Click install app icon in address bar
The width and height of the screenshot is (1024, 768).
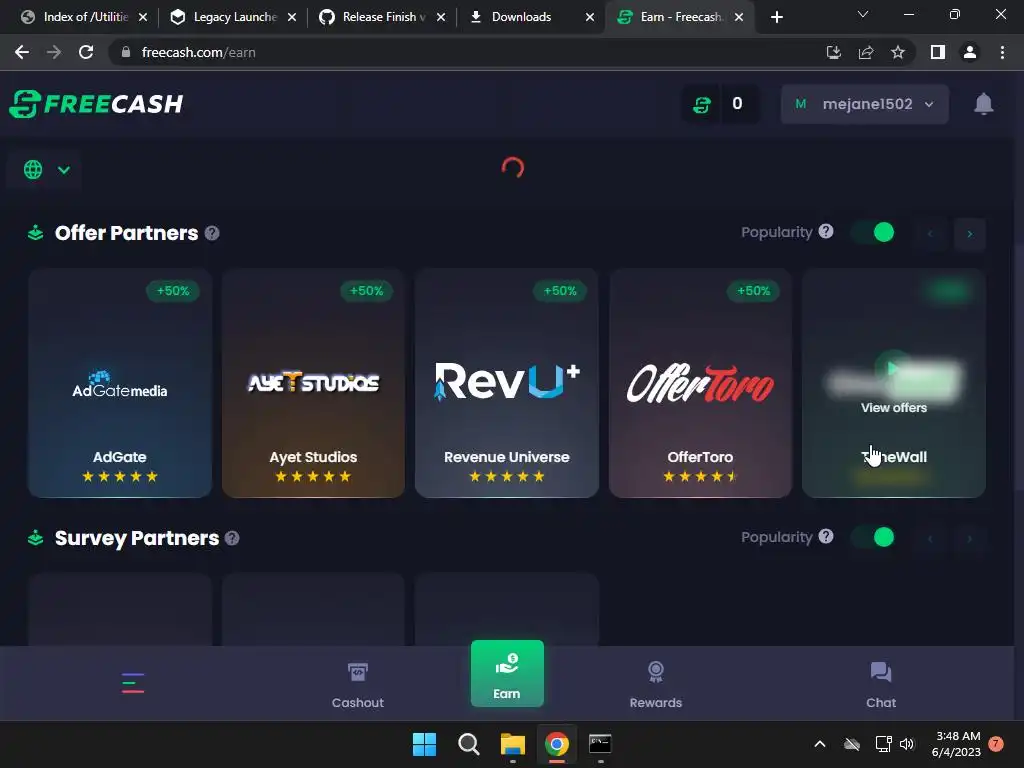coord(834,52)
